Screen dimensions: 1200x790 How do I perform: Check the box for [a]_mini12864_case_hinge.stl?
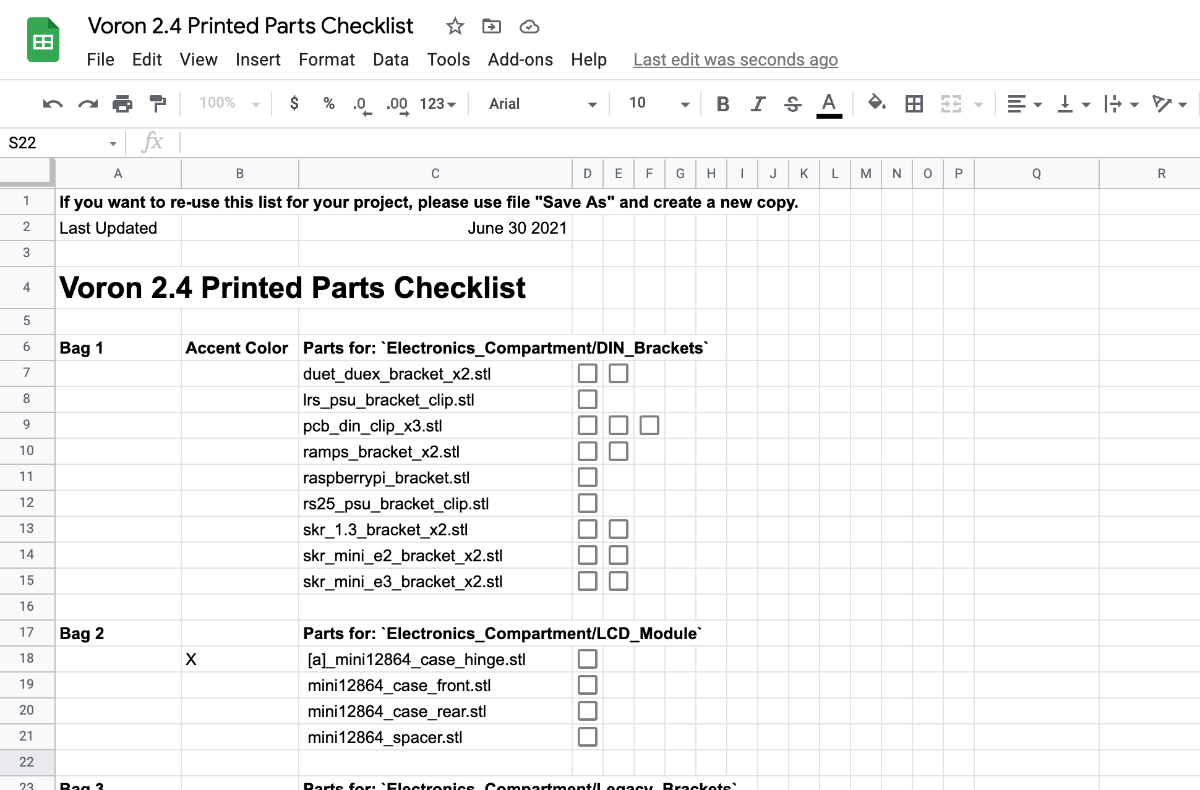pos(588,659)
